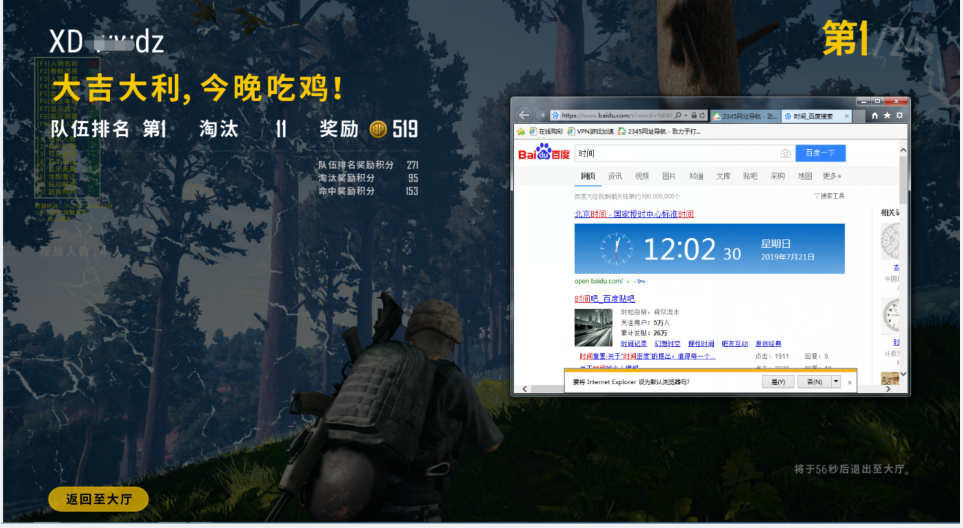Open the 北京时间 - 国家授时中心标准时间 link
This screenshot has width=963, height=528.
click(x=634, y=214)
